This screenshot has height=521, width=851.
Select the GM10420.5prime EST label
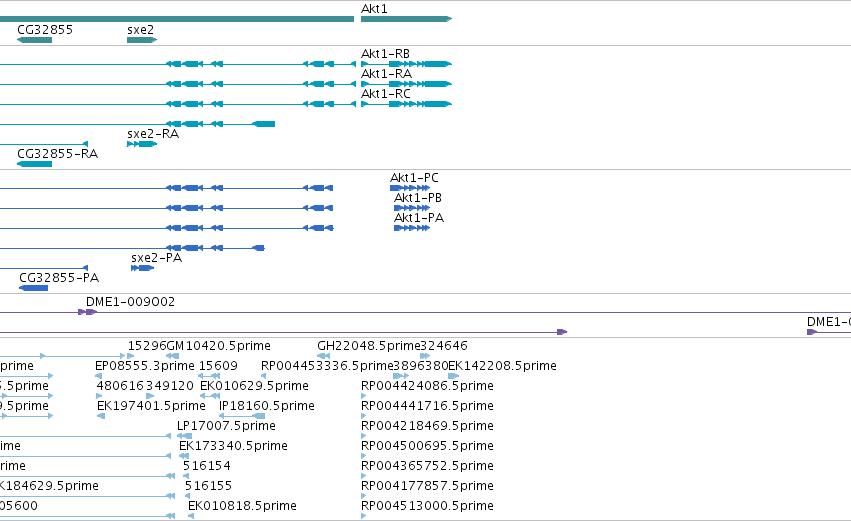218,346
